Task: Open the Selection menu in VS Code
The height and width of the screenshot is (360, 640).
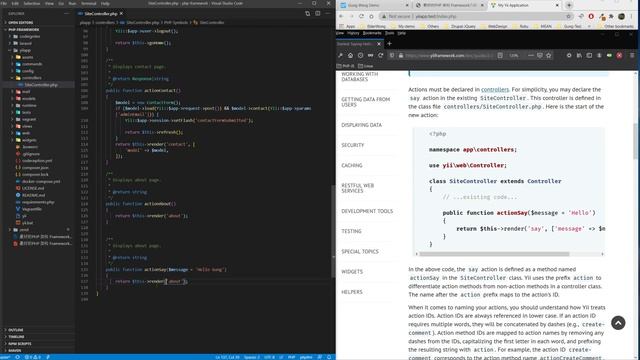Action: point(32,3)
